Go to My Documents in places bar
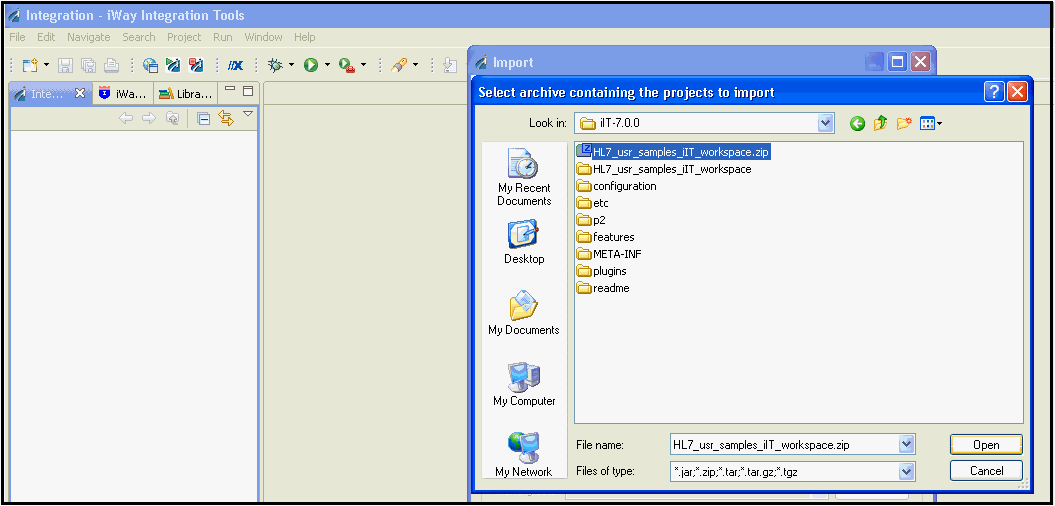1055x506 pixels. pos(524,313)
